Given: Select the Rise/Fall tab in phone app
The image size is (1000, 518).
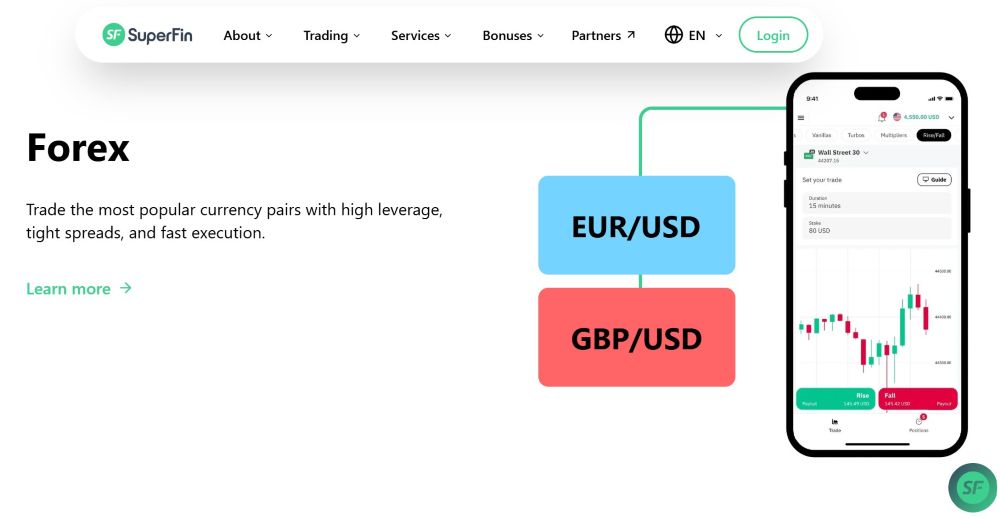Looking at the screenshot, I should click(934, 134).
